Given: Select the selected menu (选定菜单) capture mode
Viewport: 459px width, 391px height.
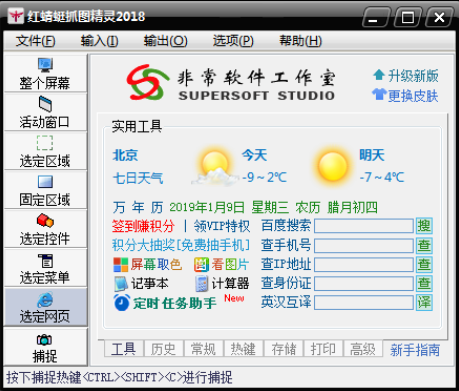Looking at the screenshot, I should 45,268.
